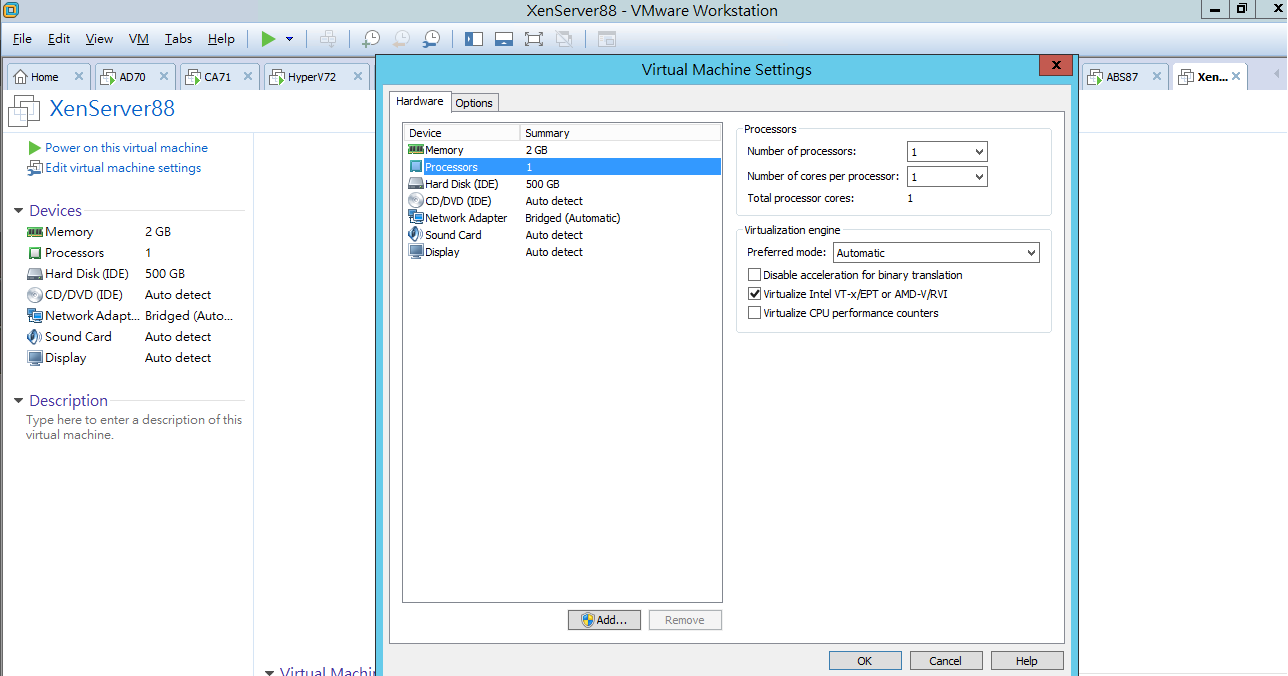Viewport: 1288px width, 676px height.
Task: Toggle the thumbnail bar toolbar icon
Action: point(504,39)
